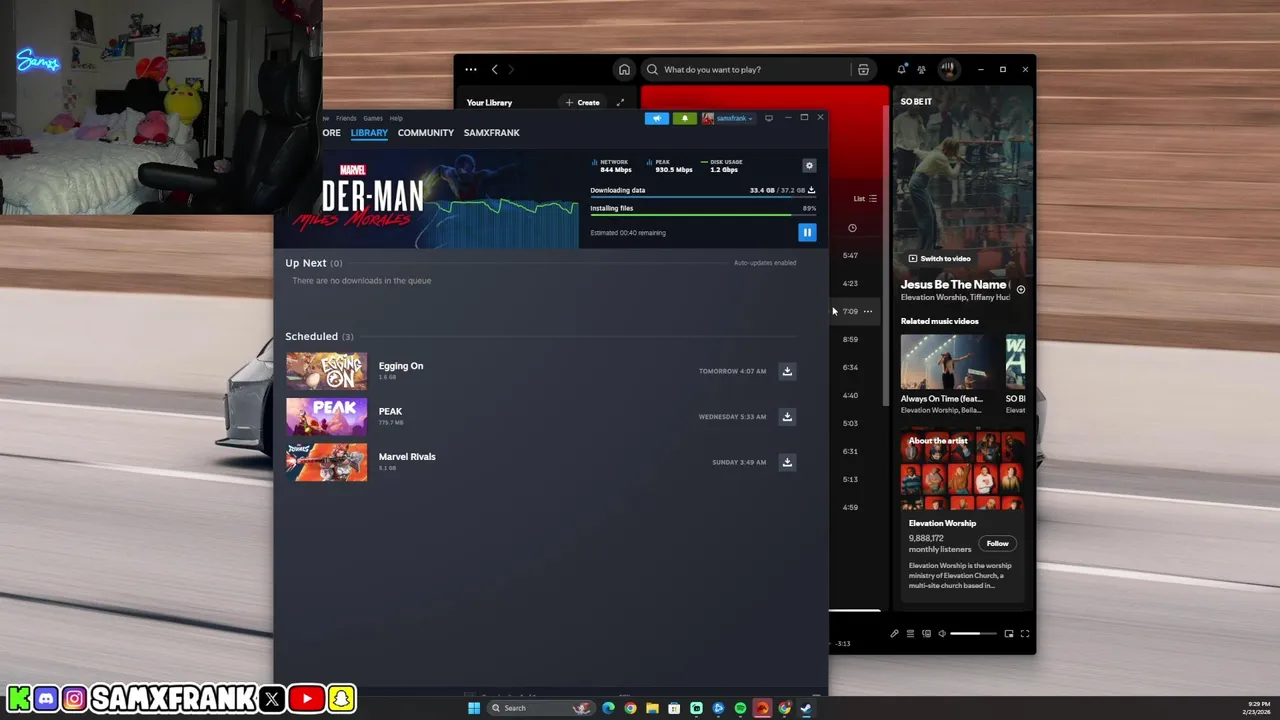1280x720 pixels.
Task: Mute Spotify volume speaker icon
Action: (942, 634)
